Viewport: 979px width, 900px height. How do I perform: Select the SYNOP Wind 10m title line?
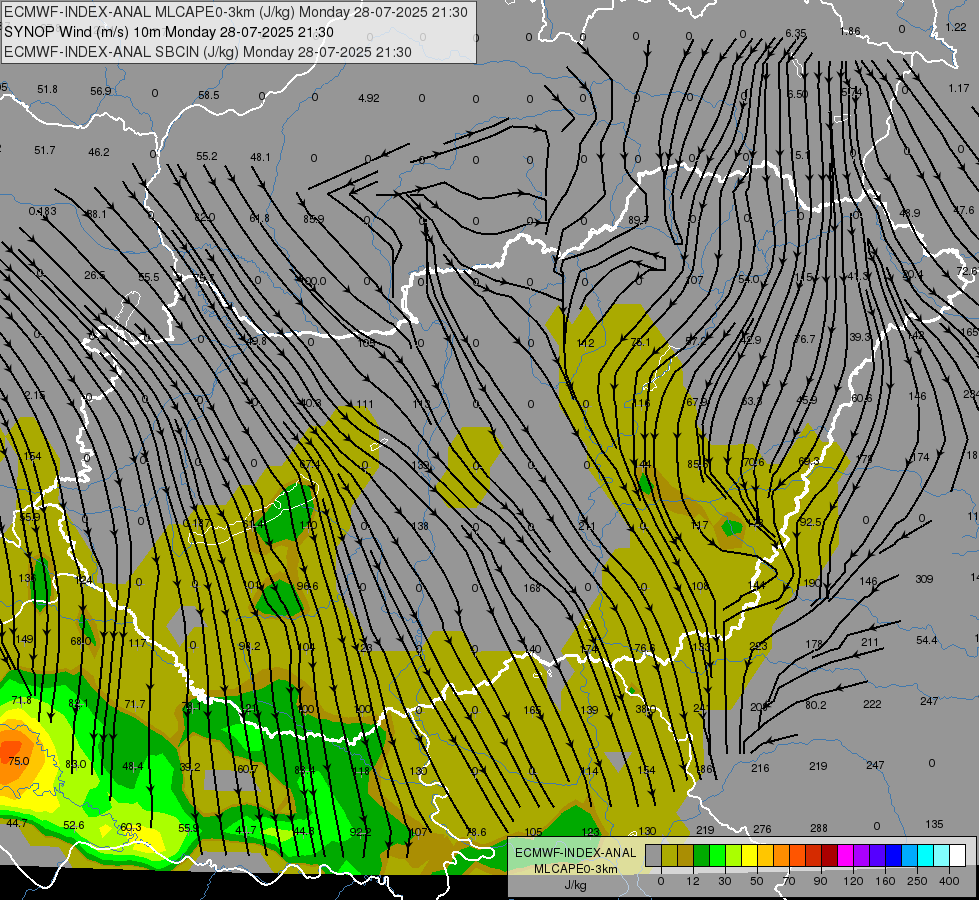point(169,32)
